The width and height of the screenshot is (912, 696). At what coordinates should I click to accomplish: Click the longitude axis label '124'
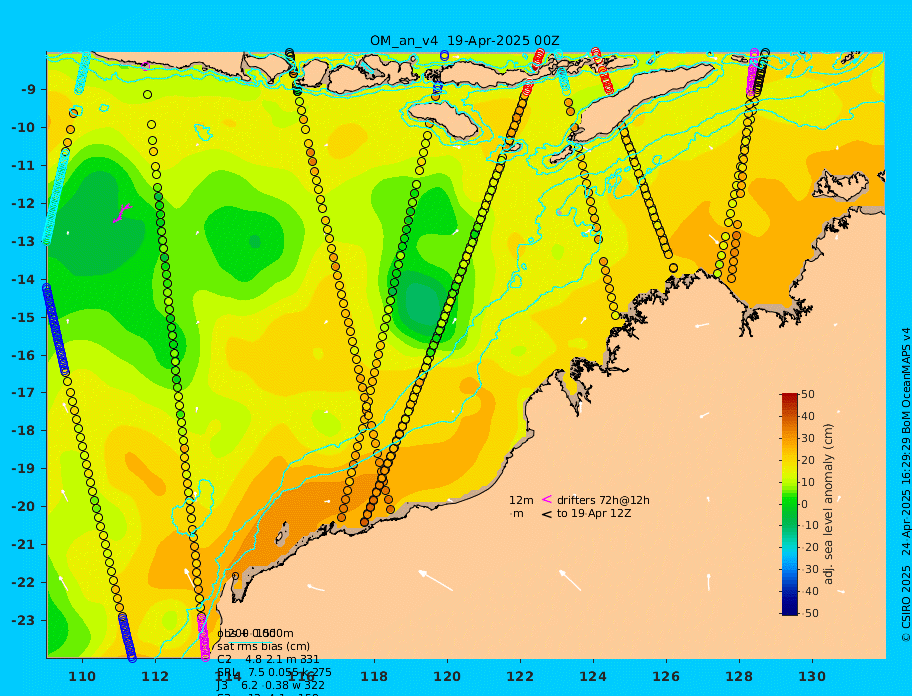[593, 676]
